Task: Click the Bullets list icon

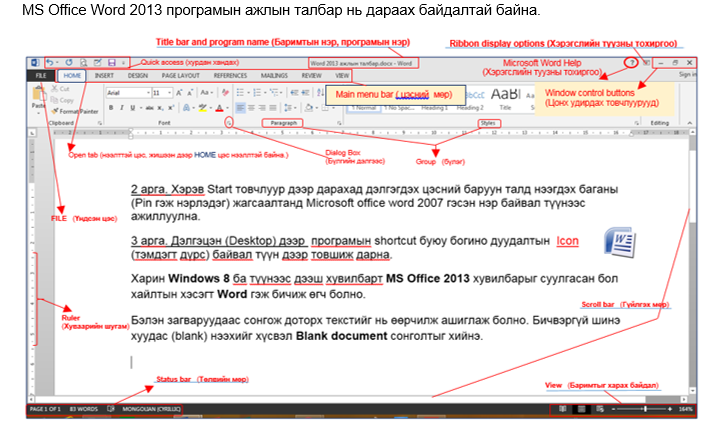Action: [x=240, y=93]
